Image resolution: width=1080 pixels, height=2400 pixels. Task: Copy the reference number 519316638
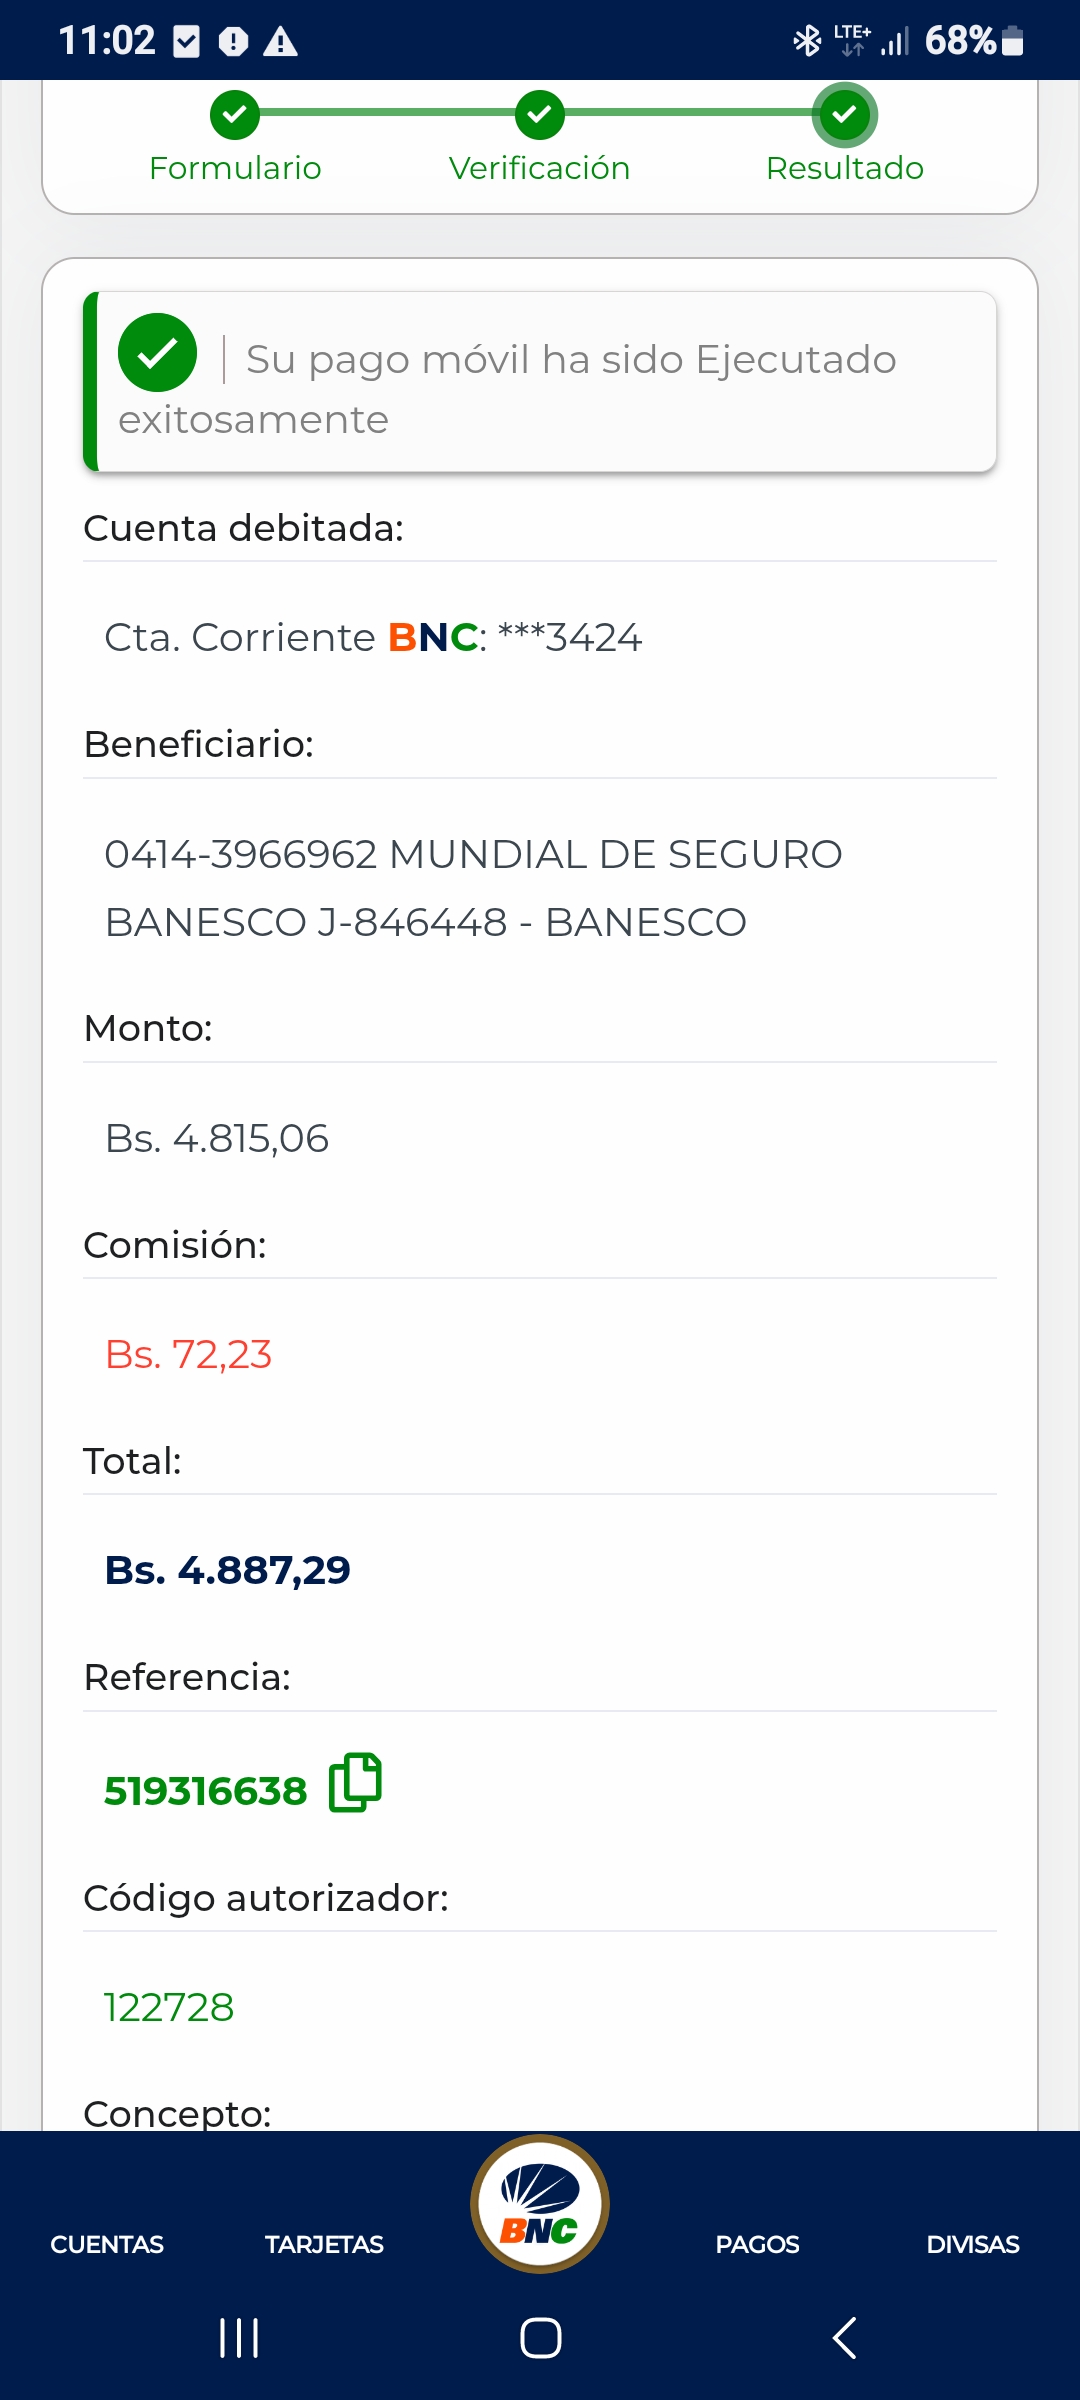pyautogui.click(x=355, y=1782)
